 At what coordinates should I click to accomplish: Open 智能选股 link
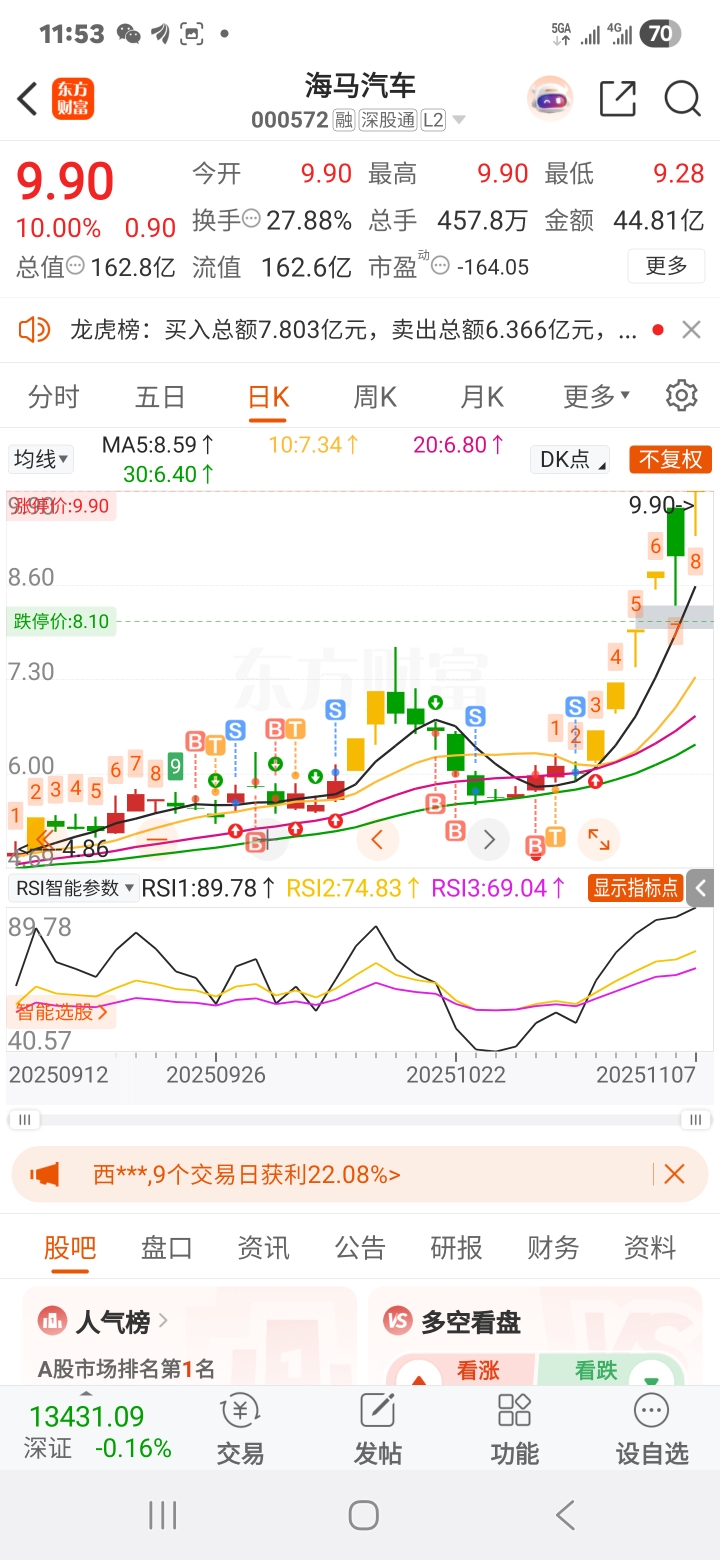61,1012
